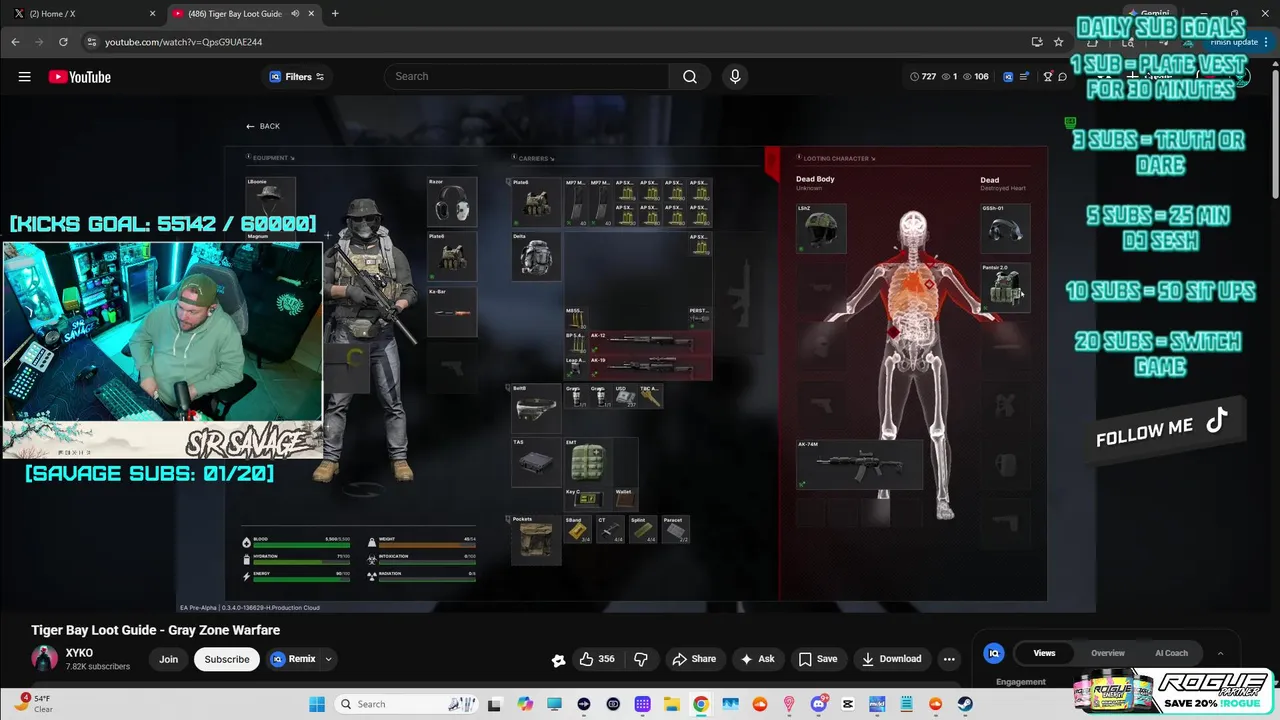Click the vidIQ logo in side panel
This screenshot has height=720, width=1280.
pyautogui.click(x=994, y=653)
